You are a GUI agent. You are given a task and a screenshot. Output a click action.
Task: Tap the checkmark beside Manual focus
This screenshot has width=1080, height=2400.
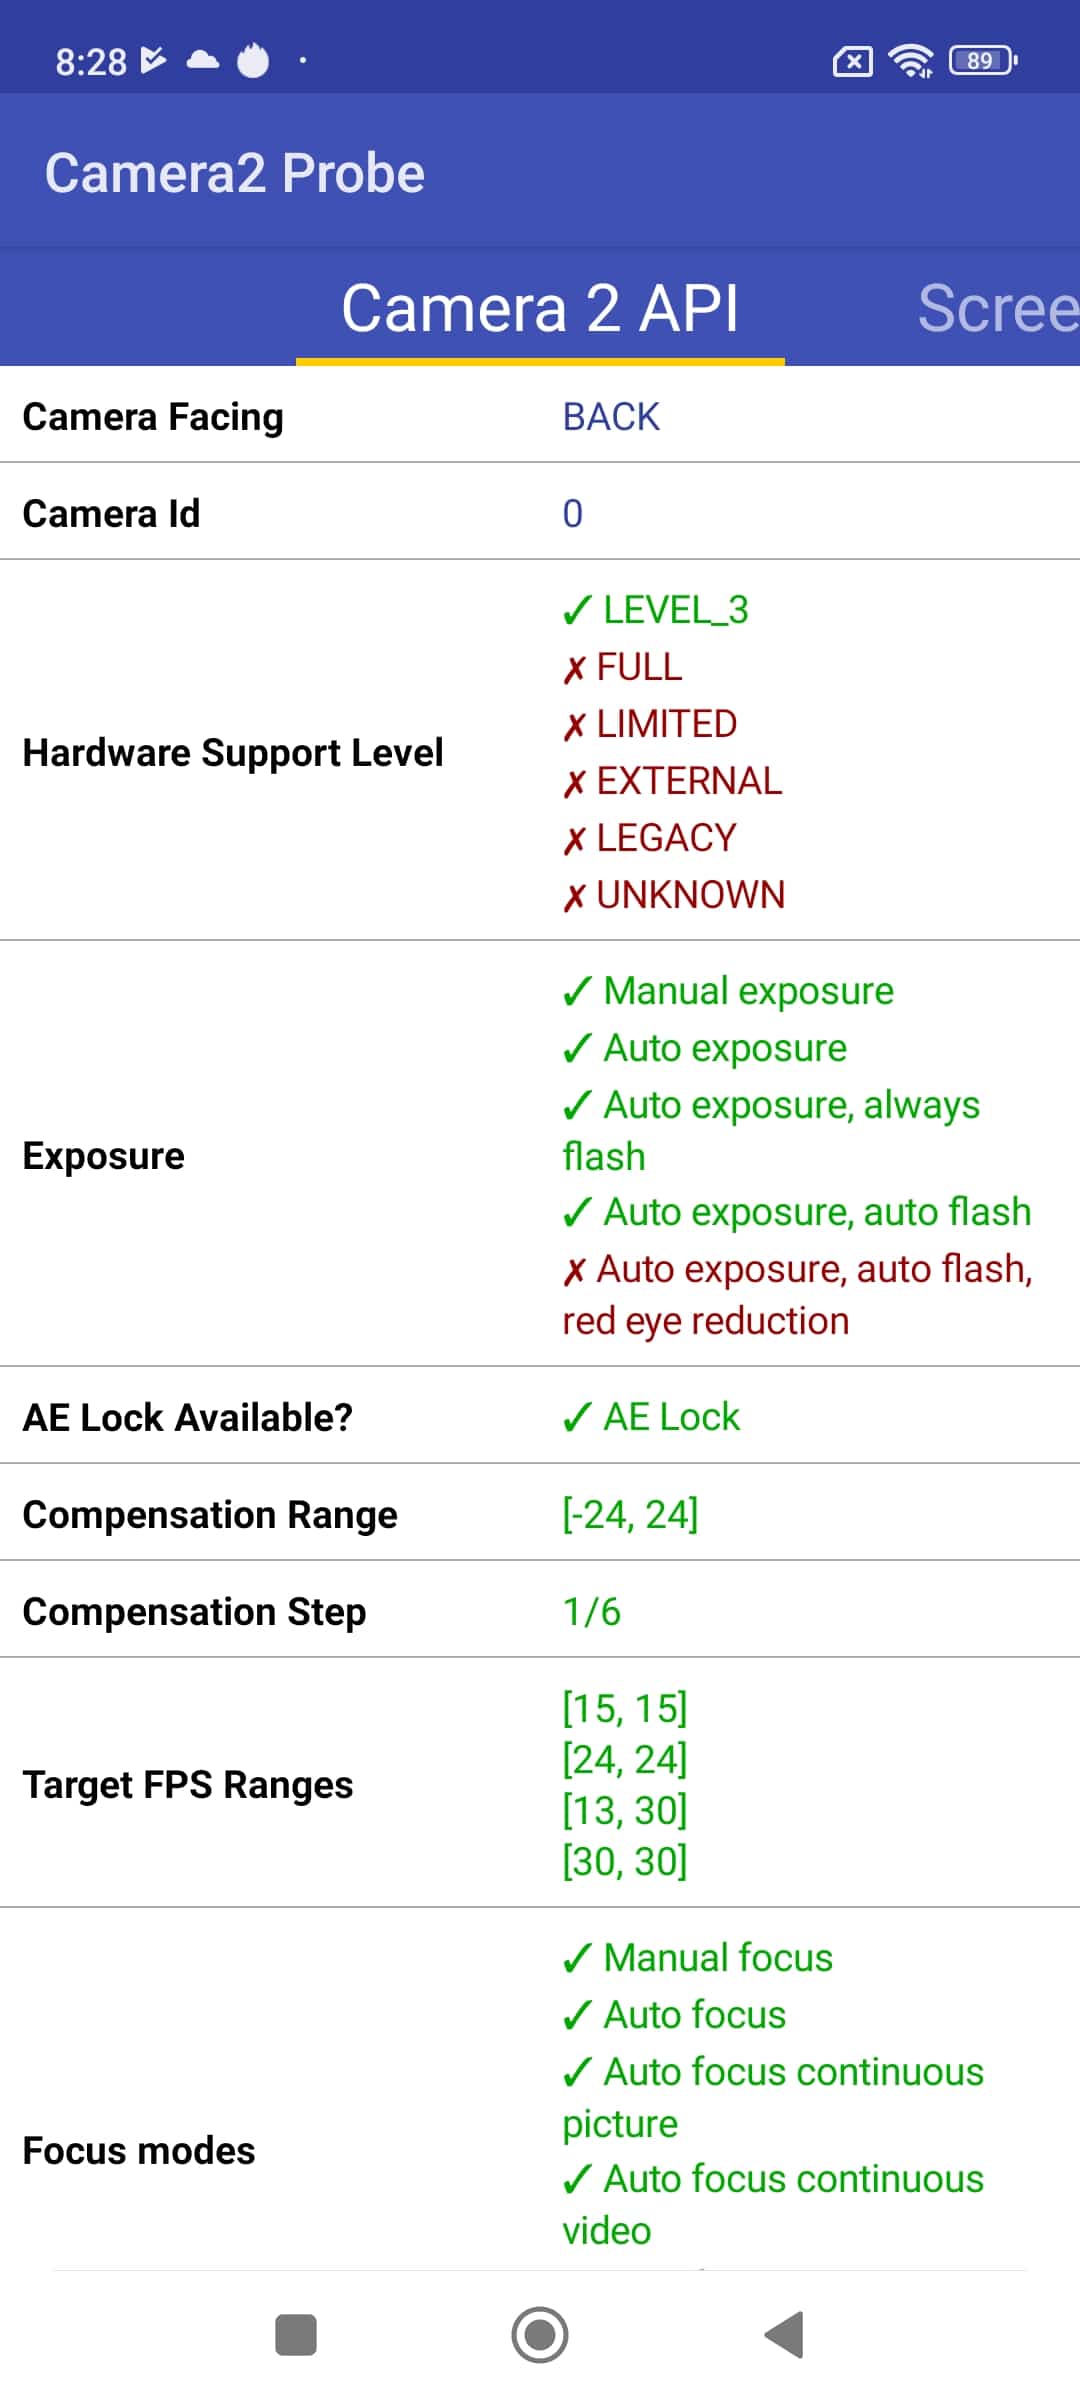tap(577, 1958)
